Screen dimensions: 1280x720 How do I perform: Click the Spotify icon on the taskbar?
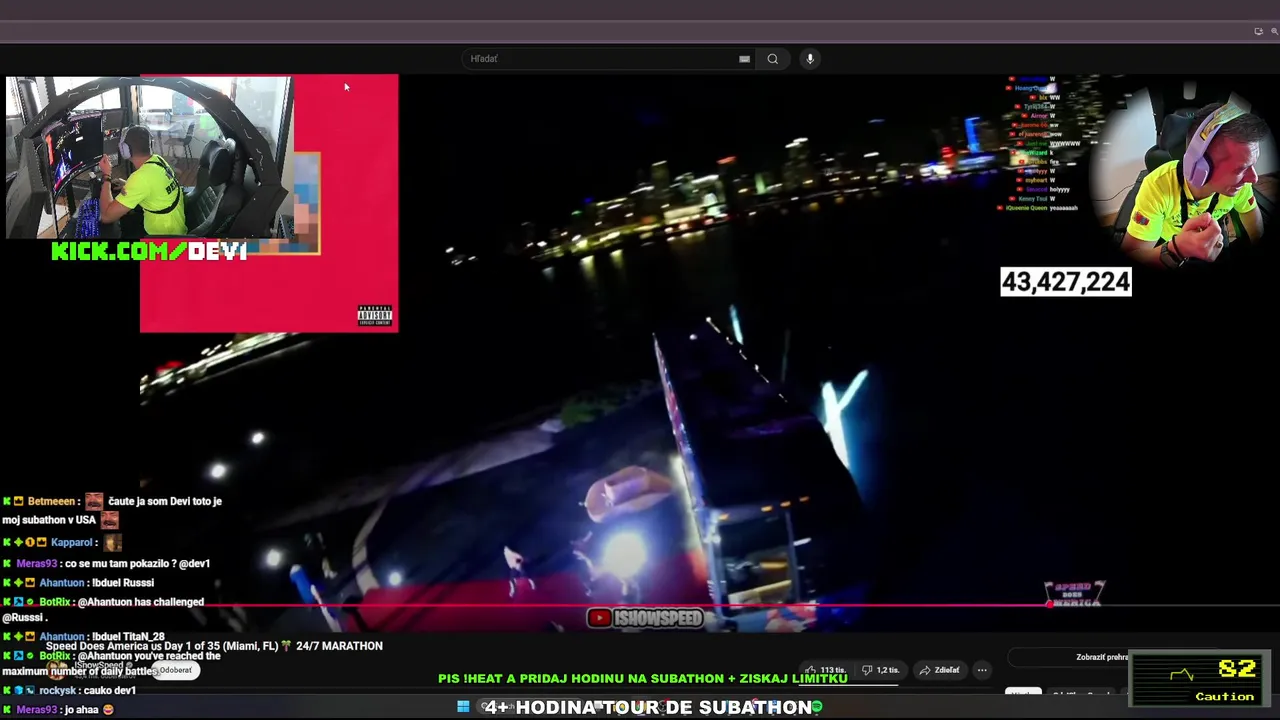pyautogui.click(x=816, y=707)
